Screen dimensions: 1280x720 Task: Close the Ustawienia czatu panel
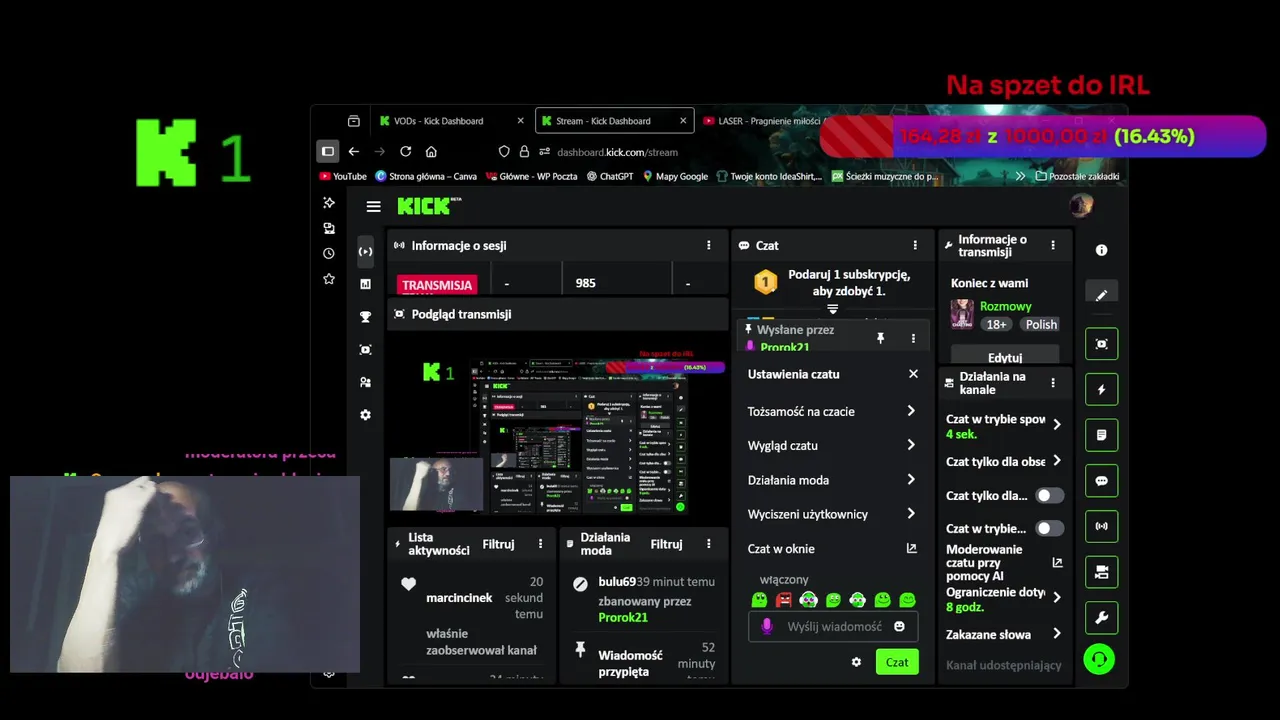[x=913, y=374]
